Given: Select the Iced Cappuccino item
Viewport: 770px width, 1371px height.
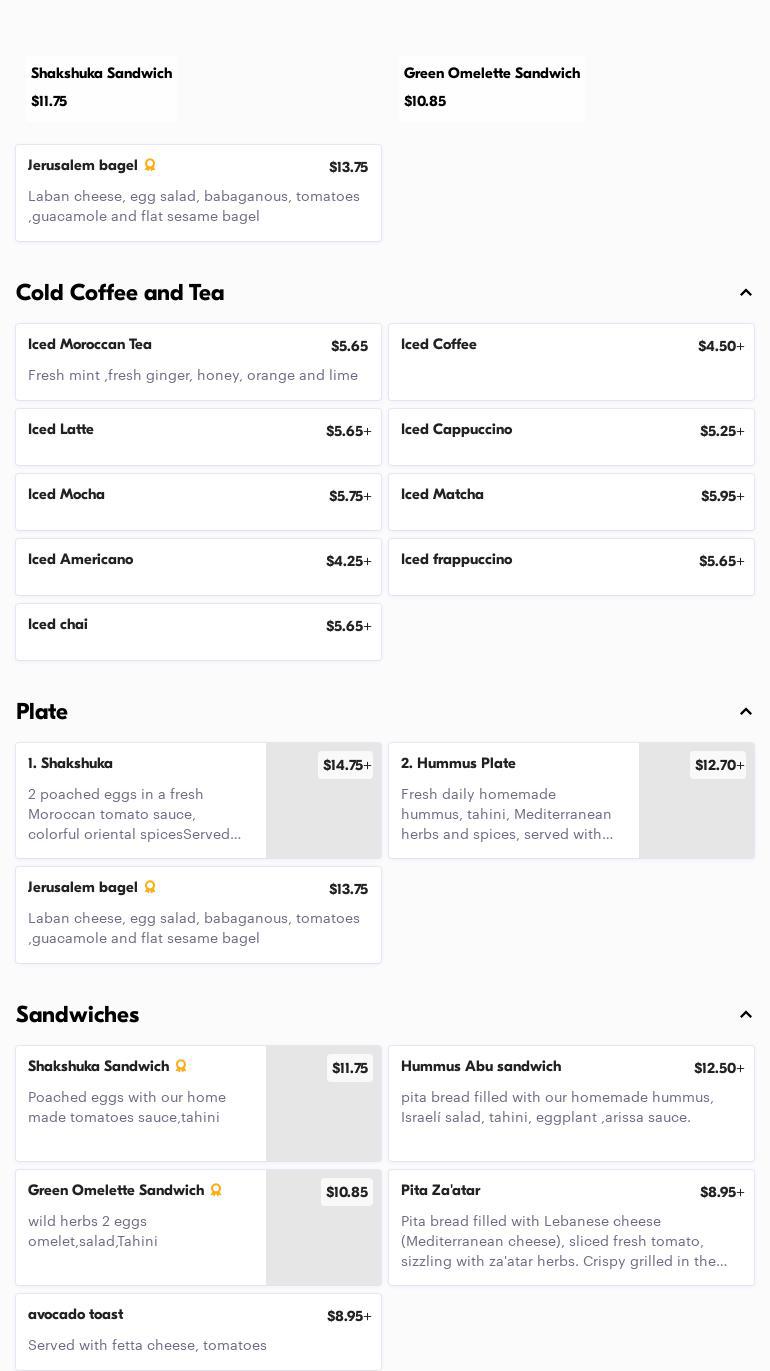Looking at the screenshot, I should tap(571, 436).
